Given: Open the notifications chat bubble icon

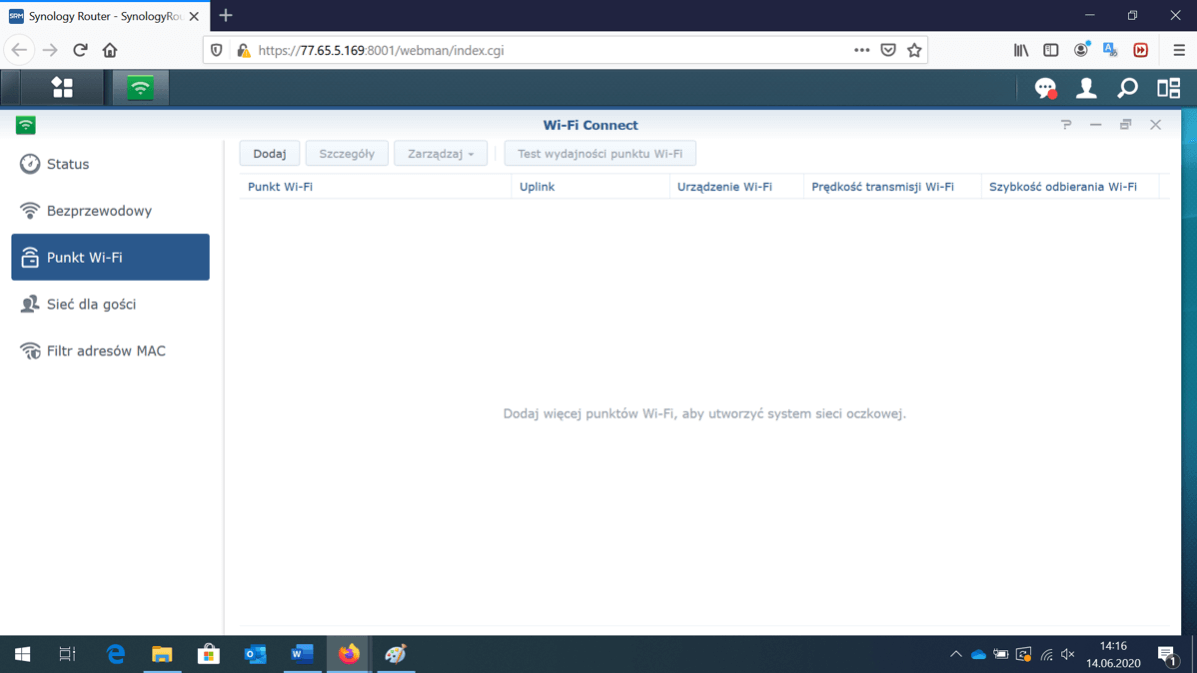Looking at the screenshot, I should click(1045, 89).
